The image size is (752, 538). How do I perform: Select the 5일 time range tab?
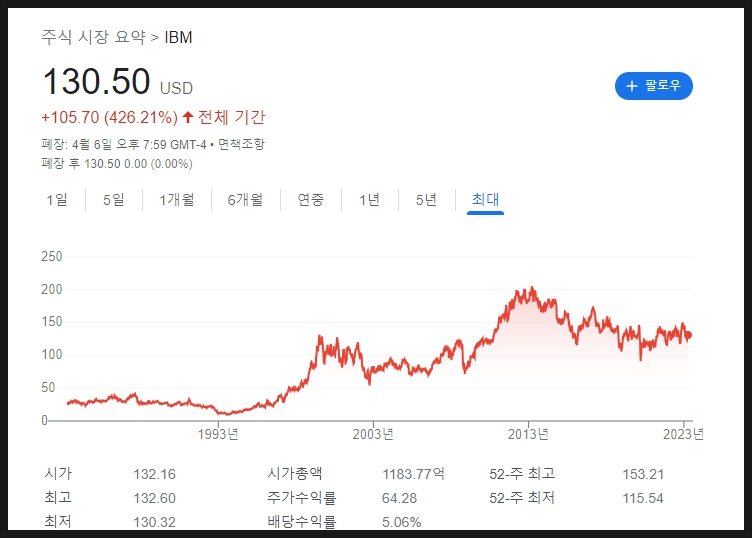[x=114, y=199]
